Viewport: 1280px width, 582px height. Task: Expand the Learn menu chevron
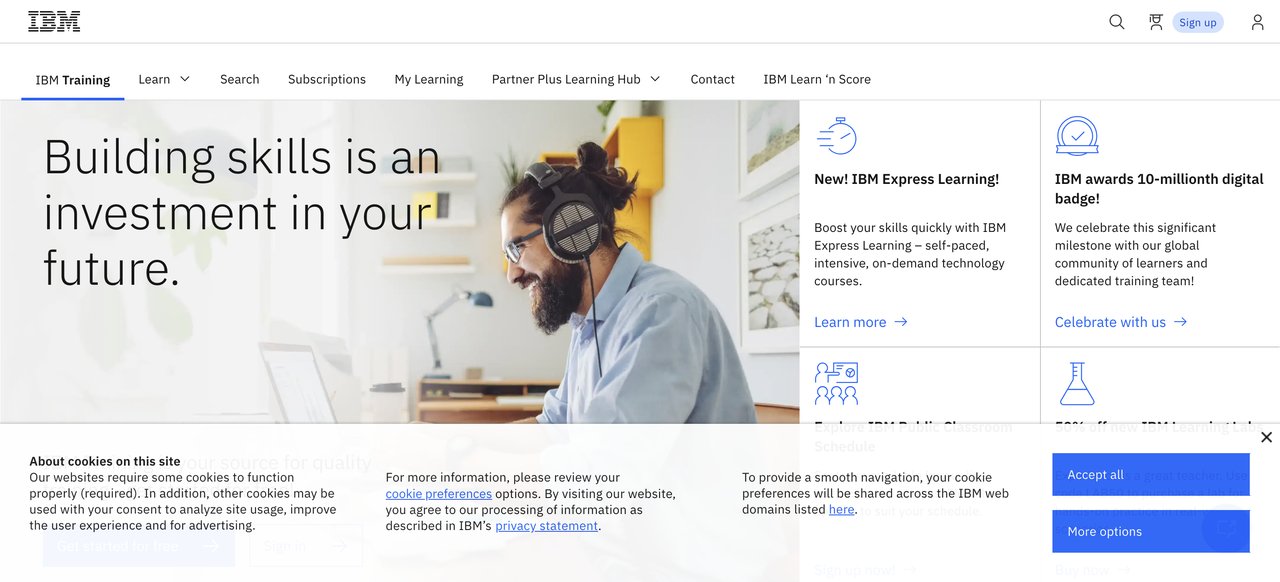point(185,79)
